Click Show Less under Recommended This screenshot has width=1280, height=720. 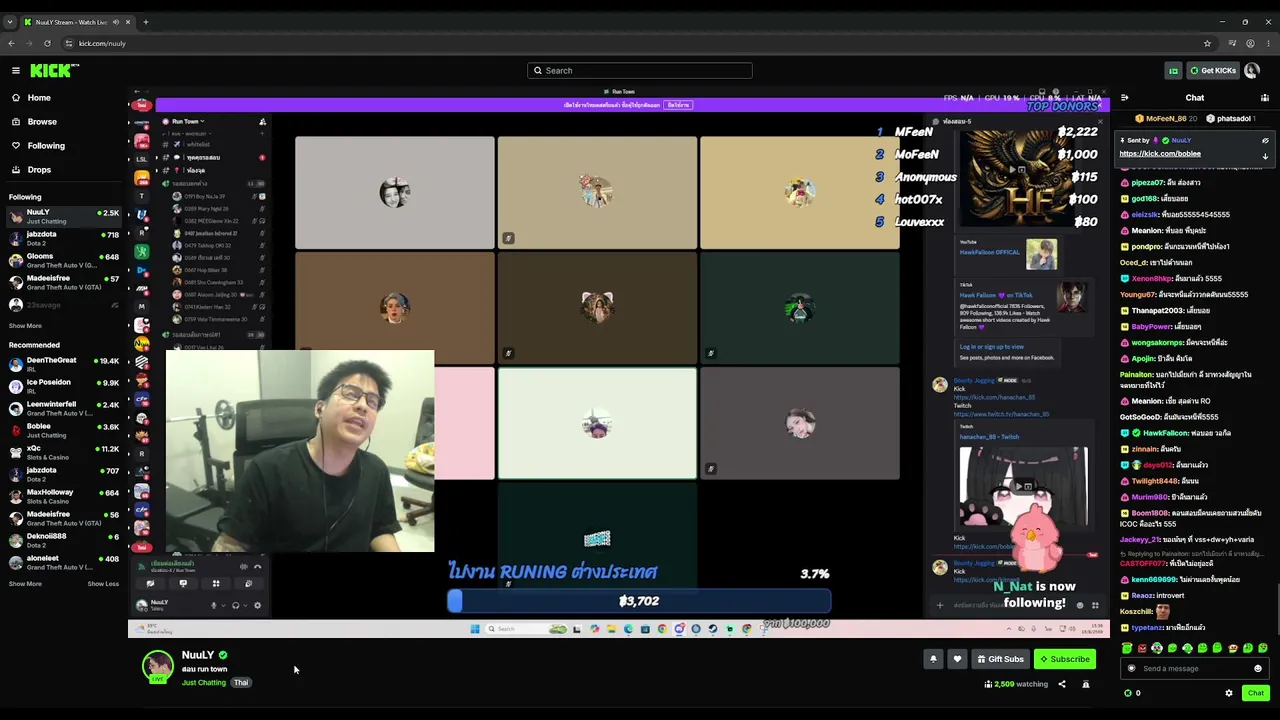pos(103,584)
